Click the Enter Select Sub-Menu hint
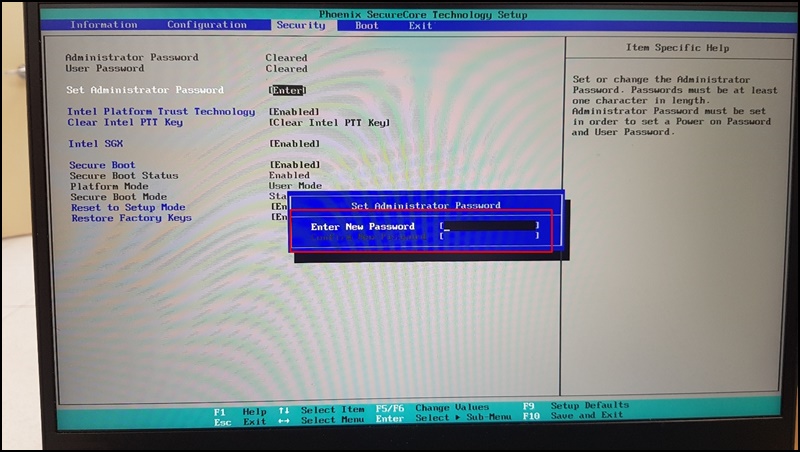 click(443, 418)
